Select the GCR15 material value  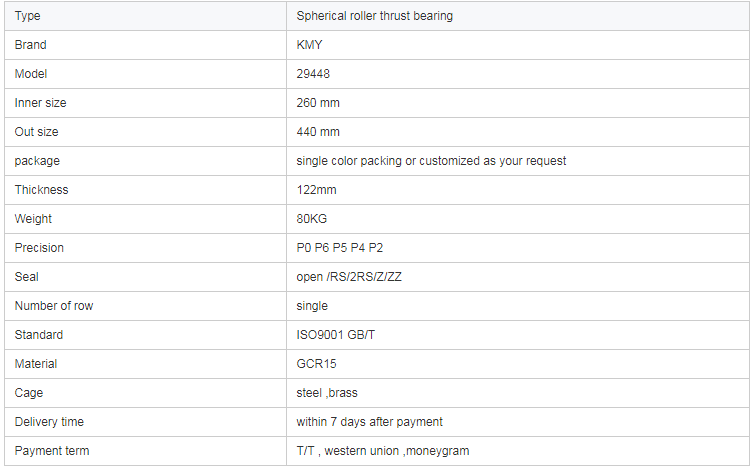[316, 364]
